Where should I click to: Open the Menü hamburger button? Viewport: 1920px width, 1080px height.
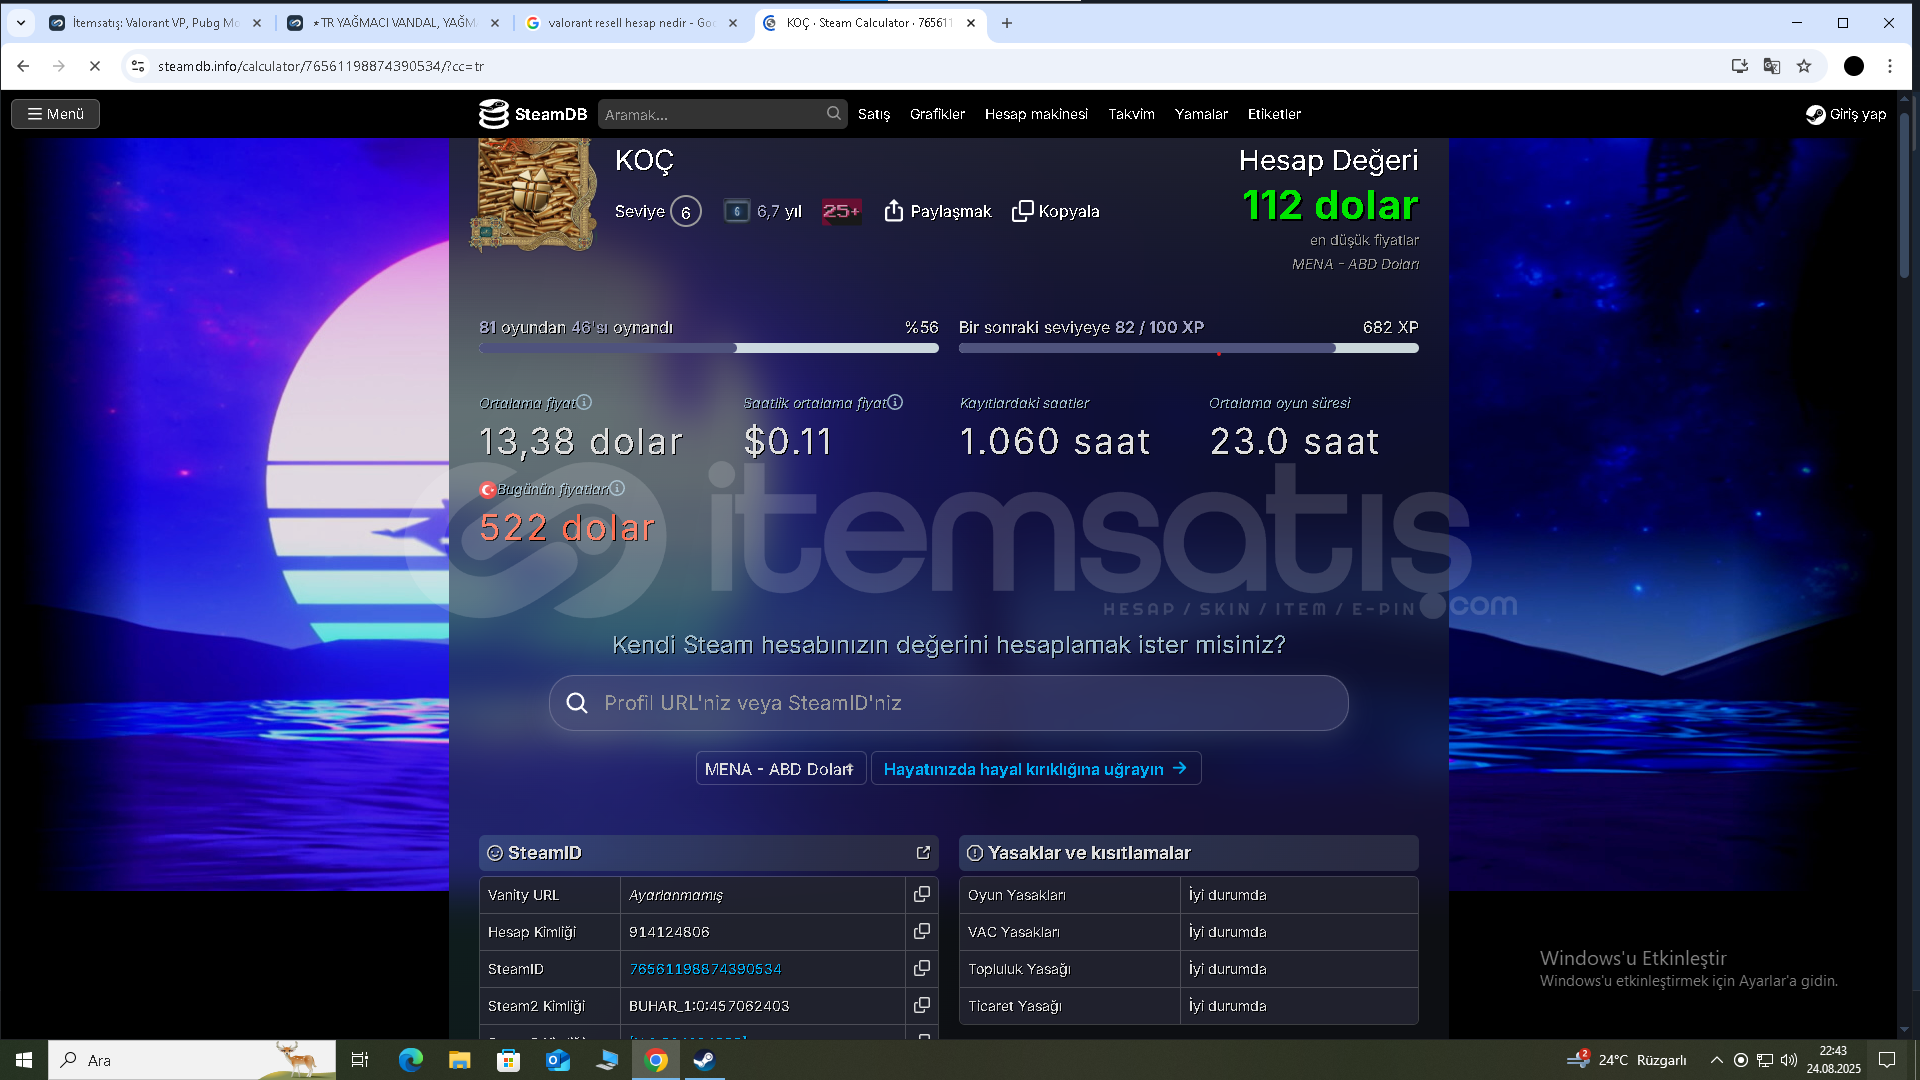click(x=55, y=114)
